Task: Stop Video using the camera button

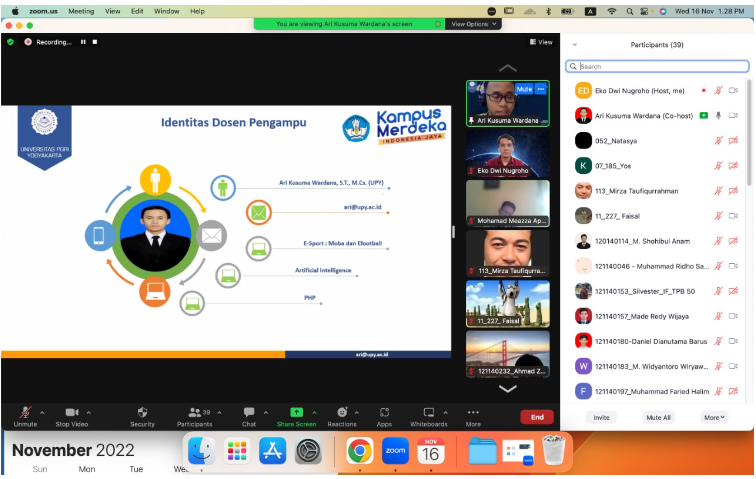Action: [x=71, y=413]
